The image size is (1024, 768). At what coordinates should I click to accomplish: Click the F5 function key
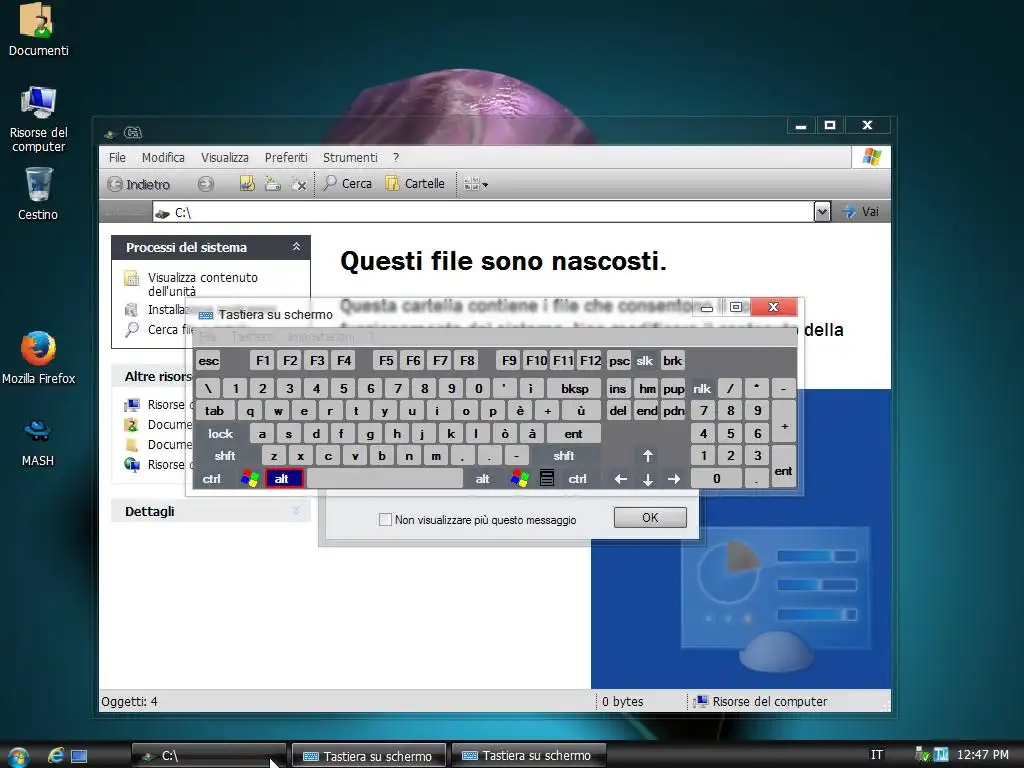coord(387,360)
